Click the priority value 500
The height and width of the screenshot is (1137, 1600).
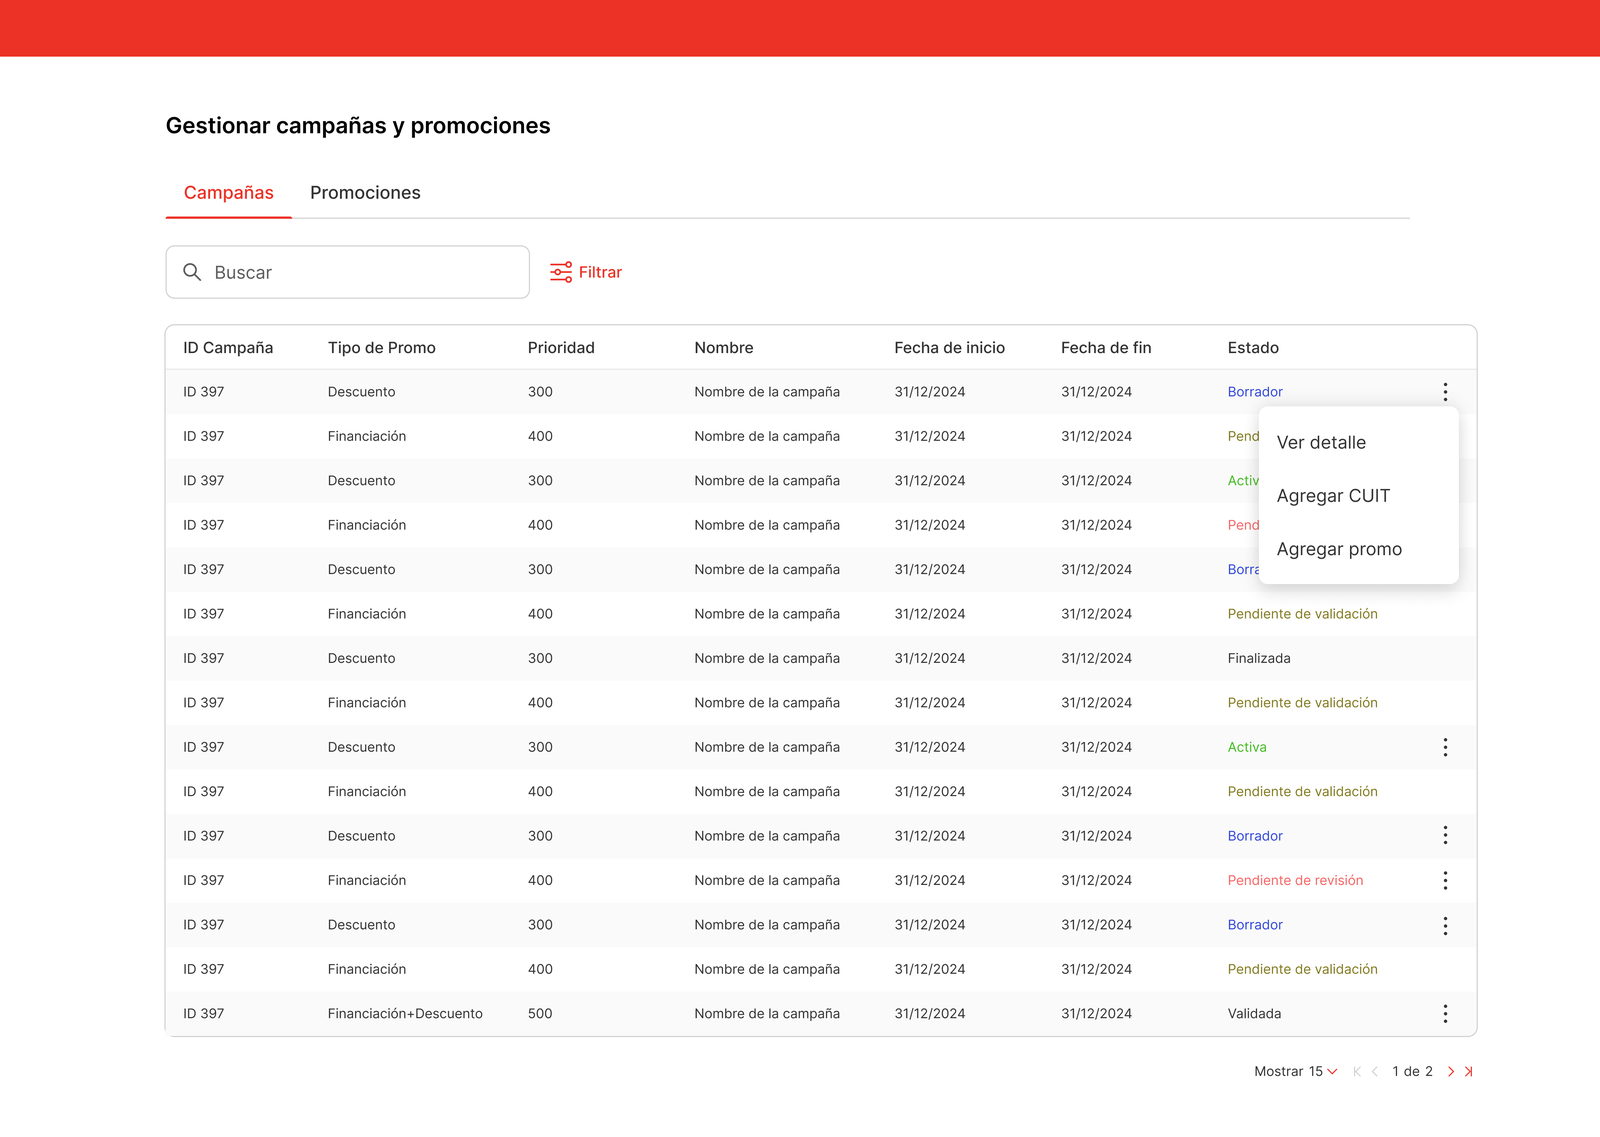(x=540, y=1014)
